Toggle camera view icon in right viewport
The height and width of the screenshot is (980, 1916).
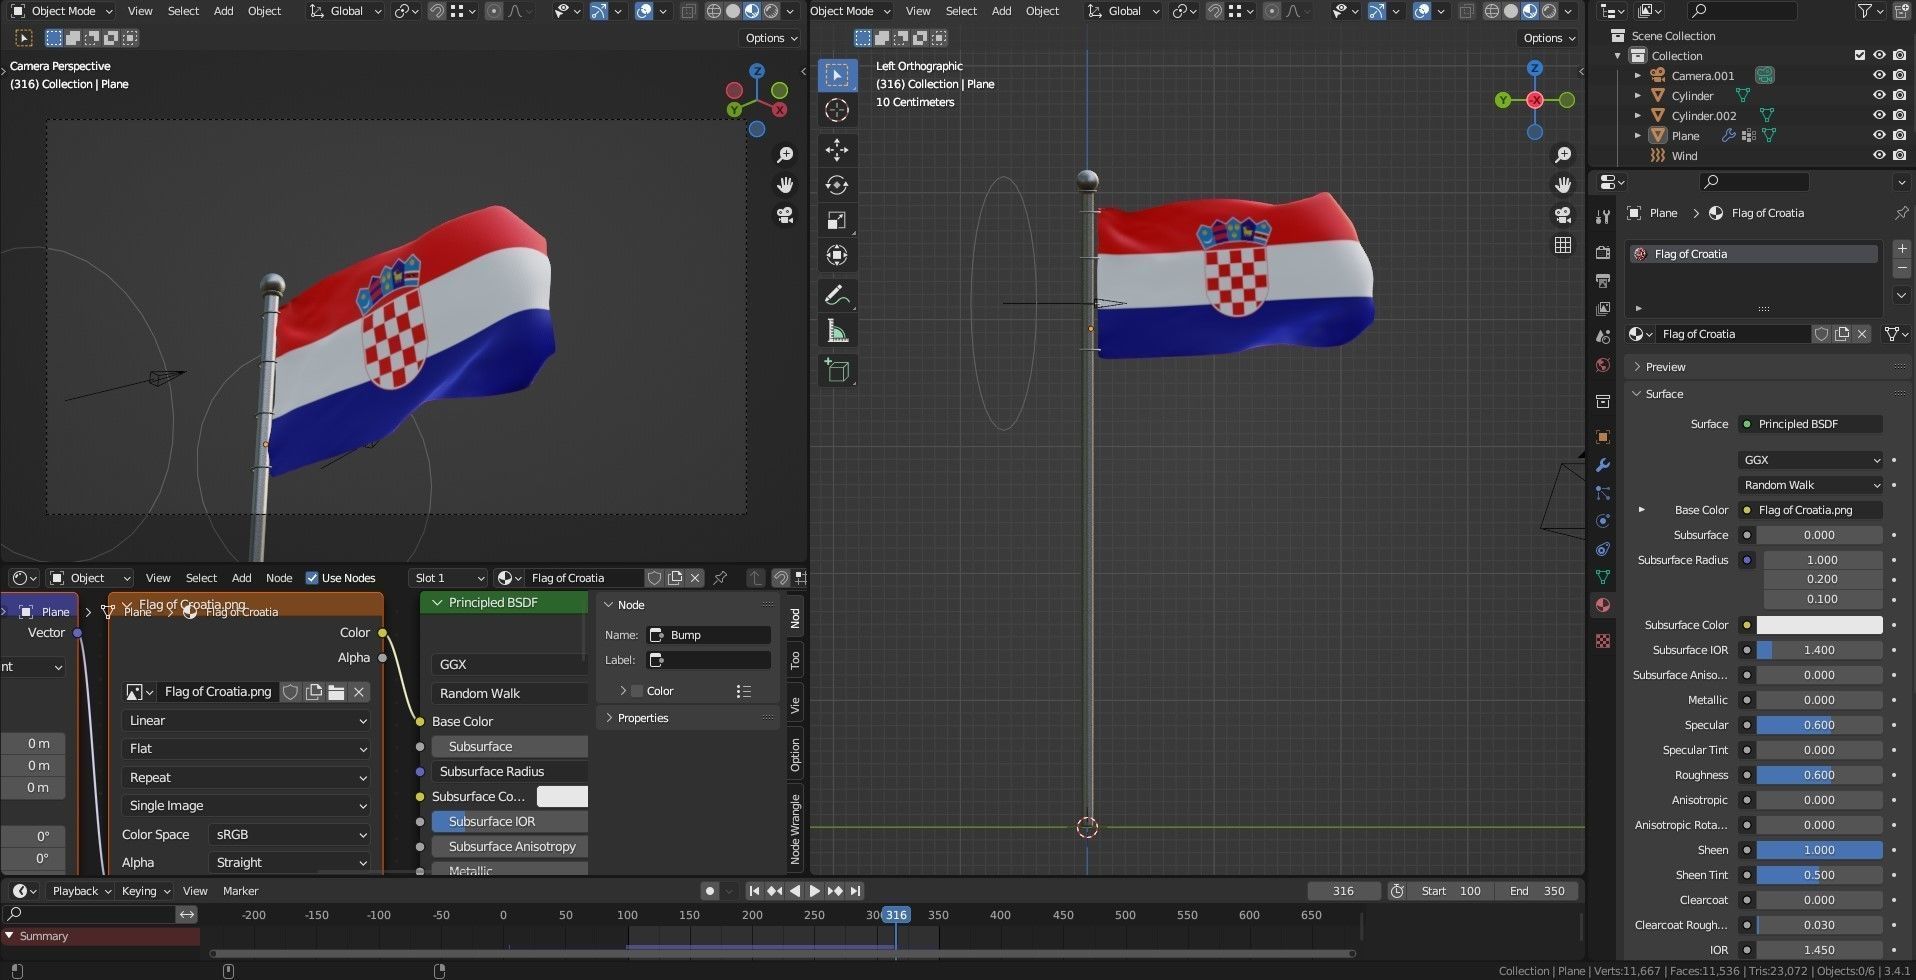click(x=1563, y=215)
